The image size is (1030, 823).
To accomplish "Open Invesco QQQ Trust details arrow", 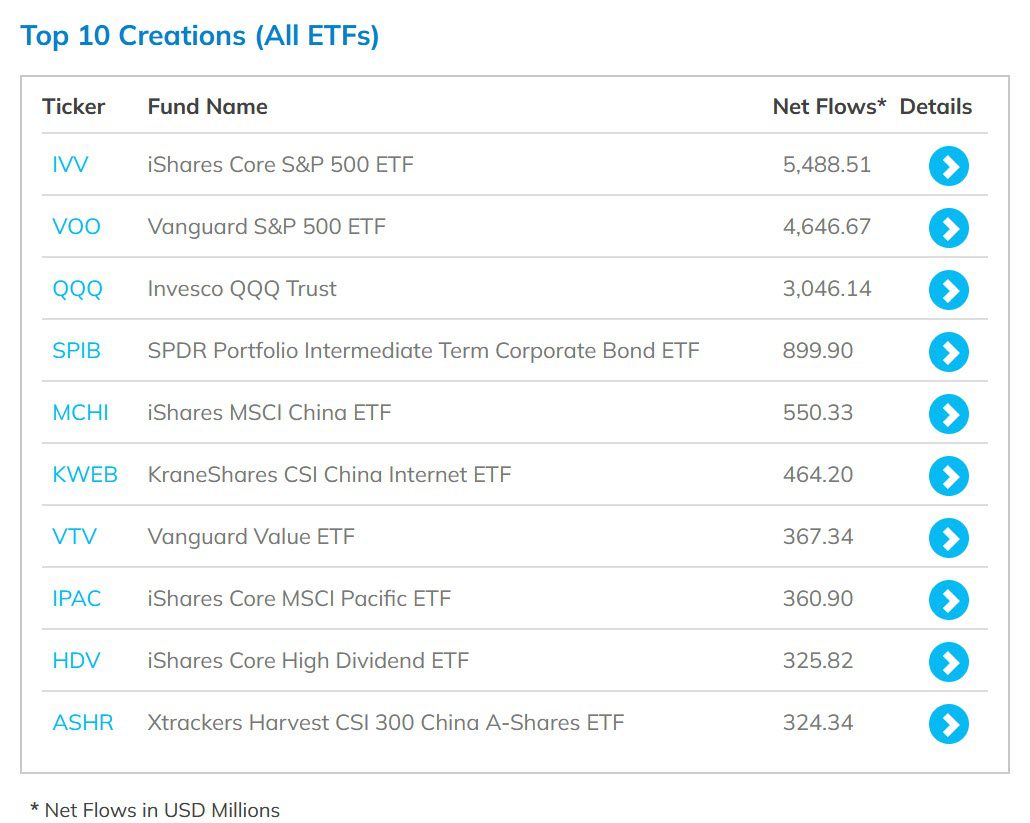I will click(x=948, y=289).
